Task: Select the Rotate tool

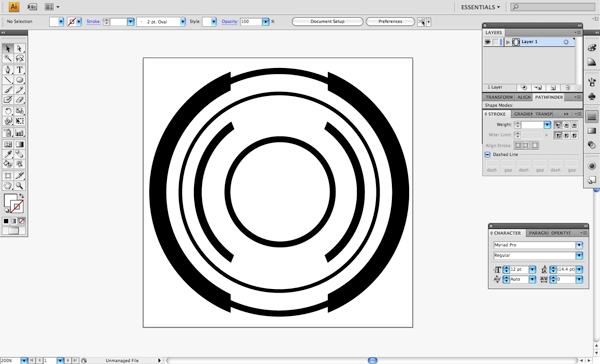Action: click(x=8, y=111)
